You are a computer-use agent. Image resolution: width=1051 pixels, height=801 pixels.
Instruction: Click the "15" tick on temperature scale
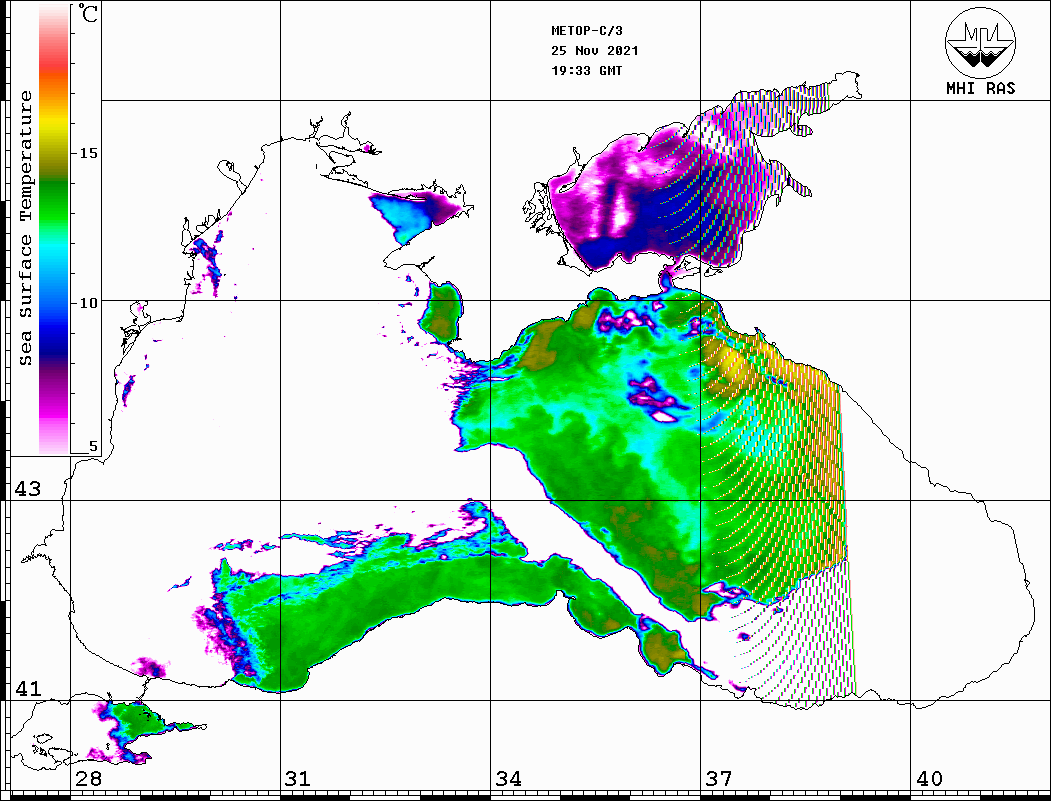88,153
